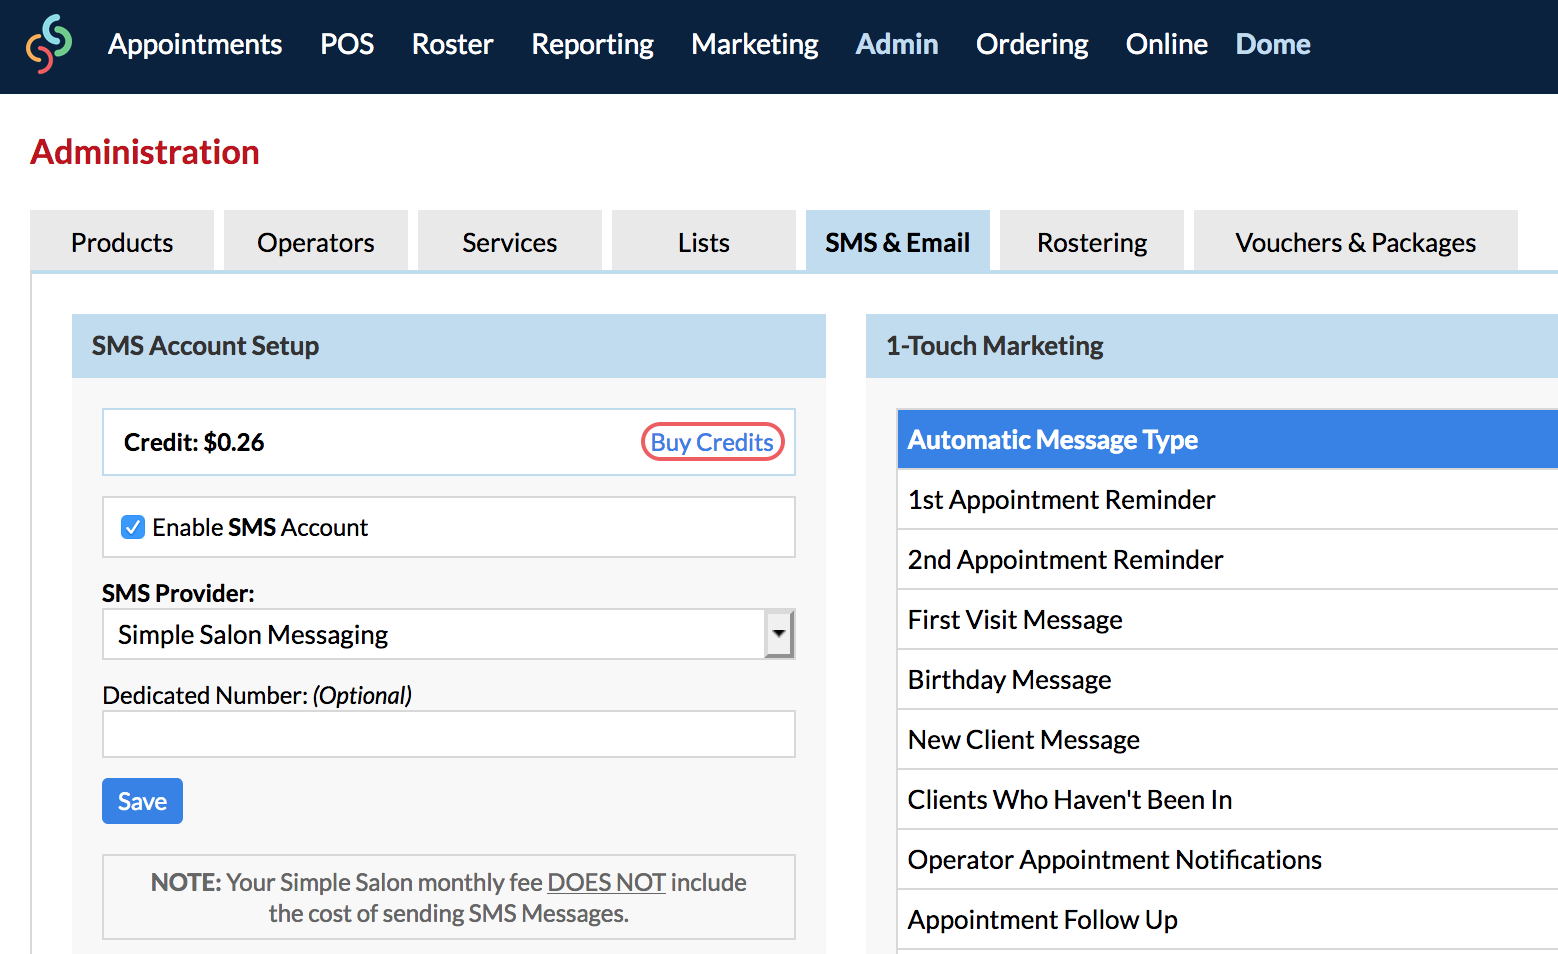Open the Reporting menu item
1558x954 pixels.
coord(592,44)
